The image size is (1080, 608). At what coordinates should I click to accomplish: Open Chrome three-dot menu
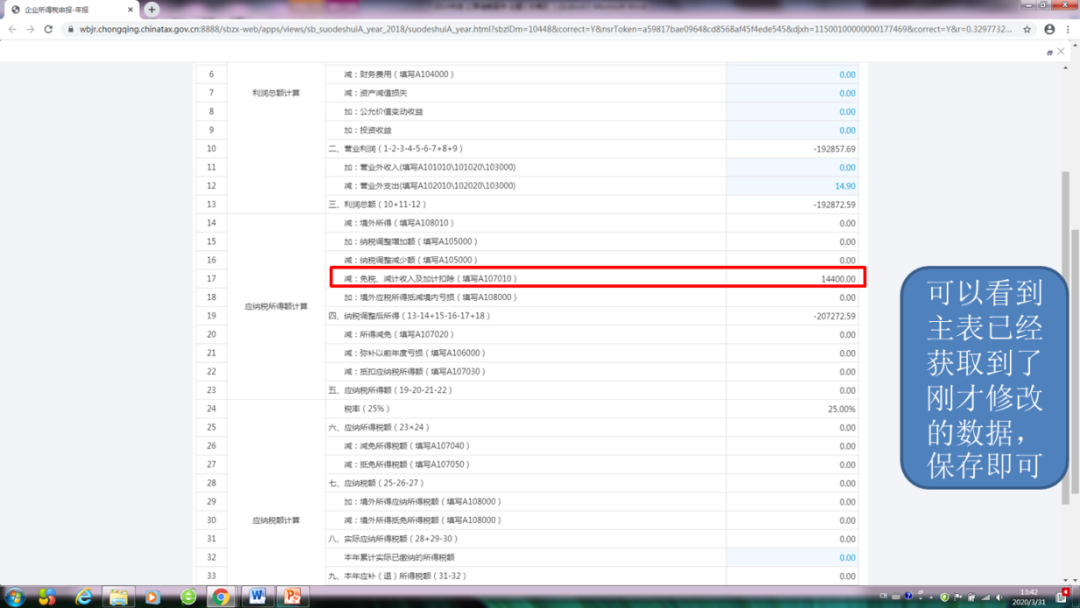1068,29
